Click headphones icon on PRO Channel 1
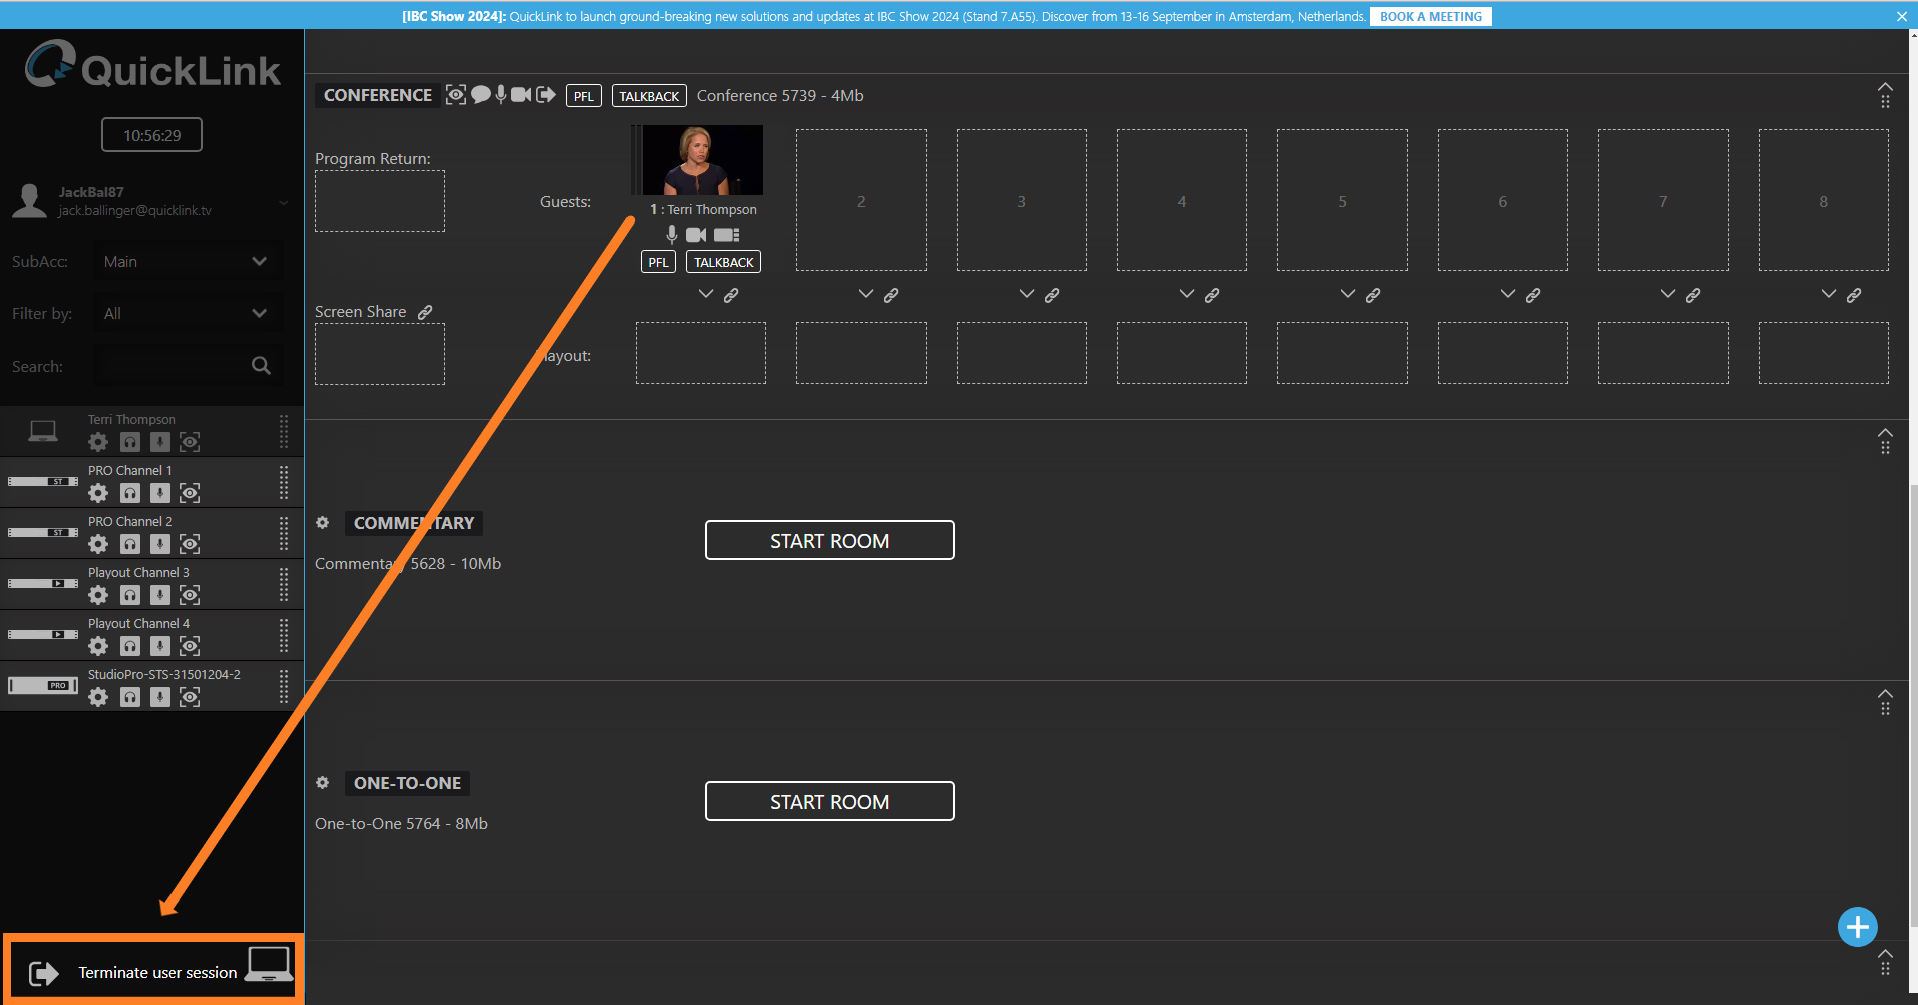 (x=130, y=493)
